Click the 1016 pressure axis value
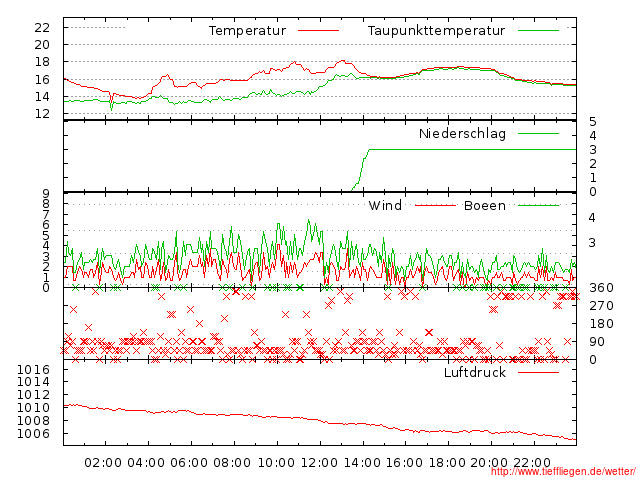 [x=33, y=370]
